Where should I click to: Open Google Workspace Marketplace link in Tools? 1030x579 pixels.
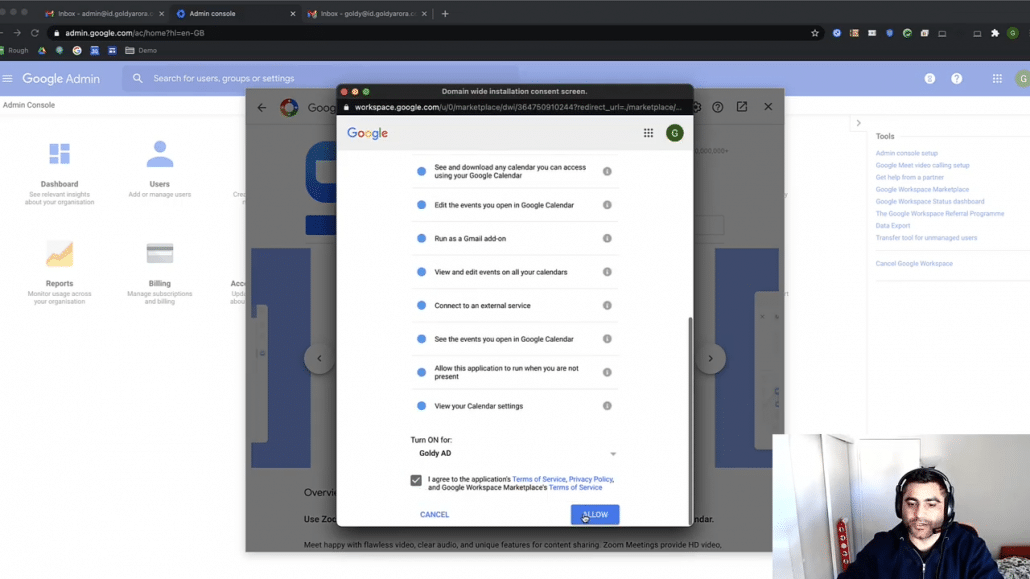(x=922, y=189)
